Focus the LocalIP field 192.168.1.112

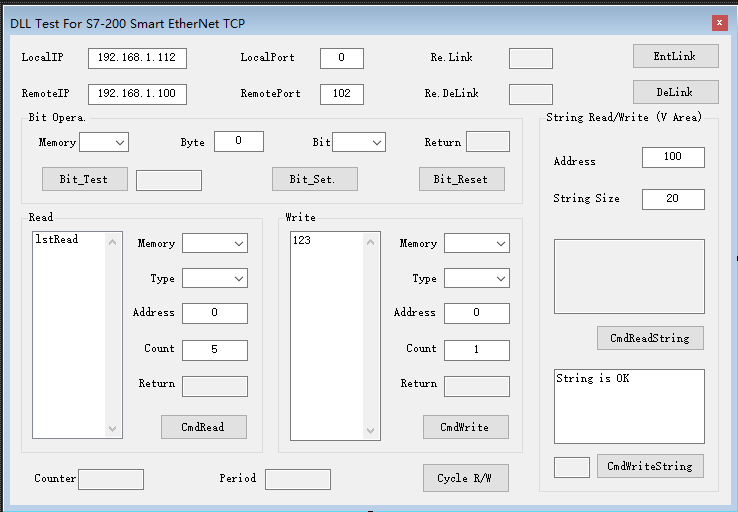(x=137, y=58)
